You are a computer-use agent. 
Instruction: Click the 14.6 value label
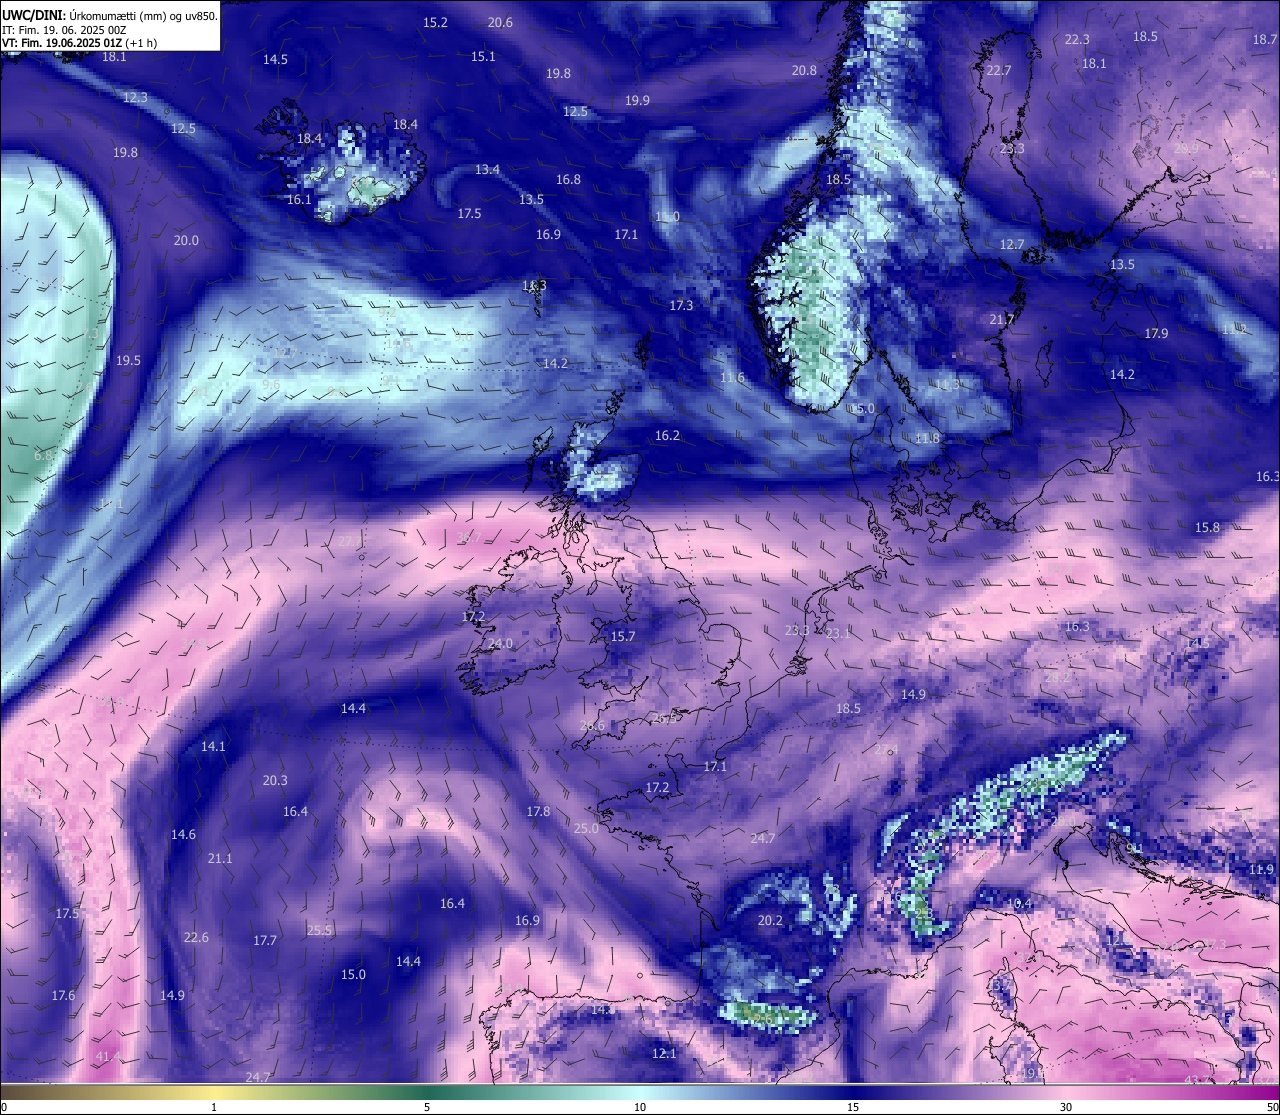(x=183, y=834)
